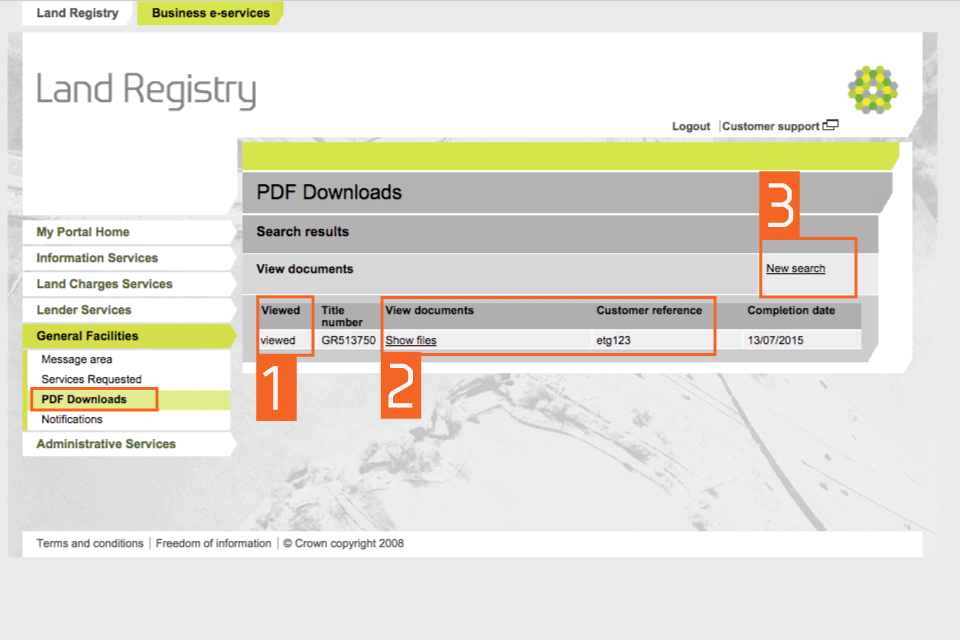960x640 pixels.
Task: Go to Message area
Action: click(77, 360)
